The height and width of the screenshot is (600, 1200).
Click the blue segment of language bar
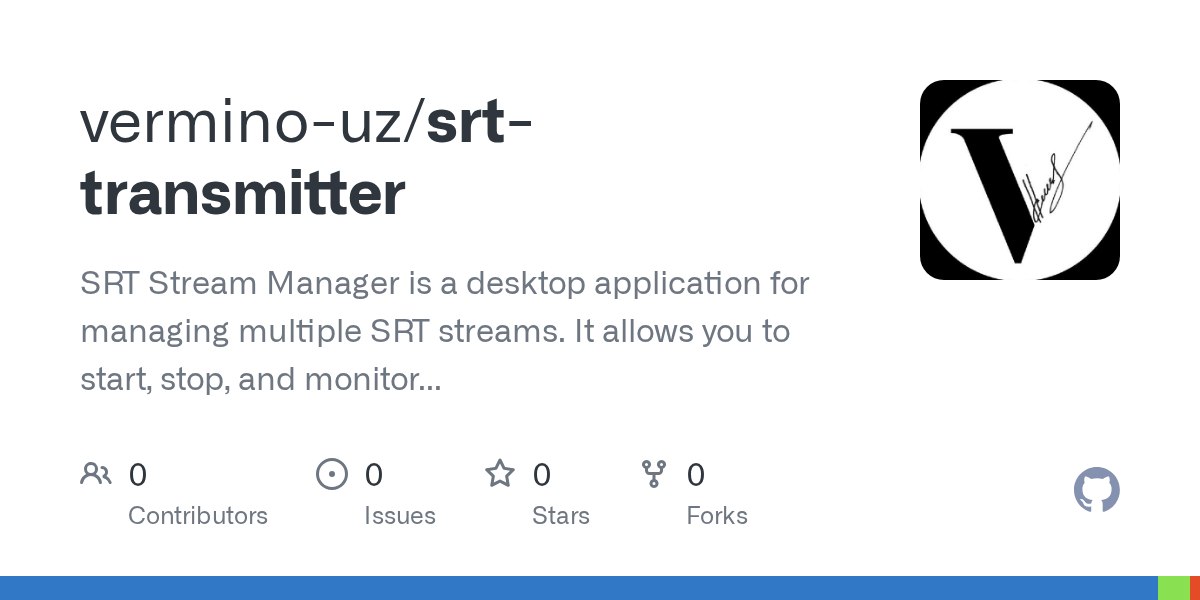578,588
